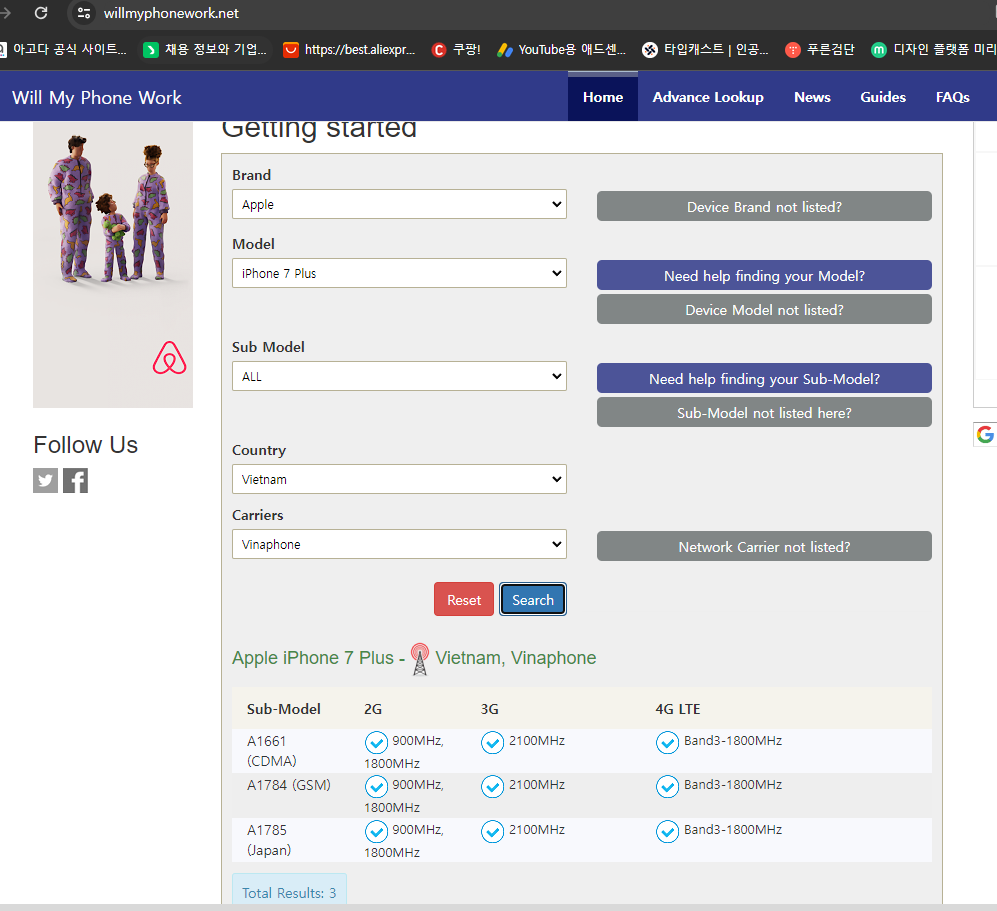The image size is (997, 911).
Task: Click Device Brand not listed button
Action: click(764, 207)
